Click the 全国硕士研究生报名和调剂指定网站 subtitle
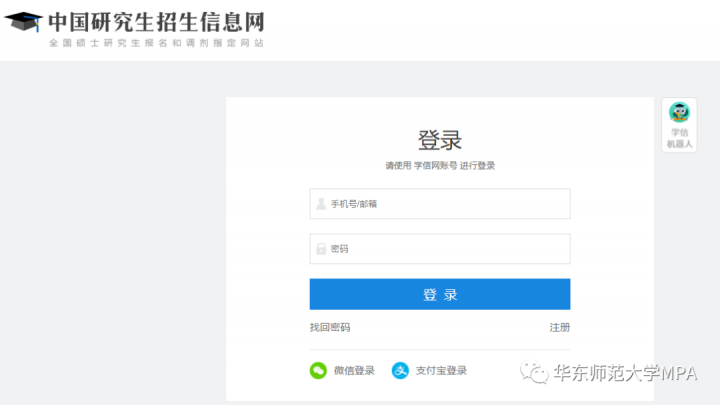 (157, 43)
